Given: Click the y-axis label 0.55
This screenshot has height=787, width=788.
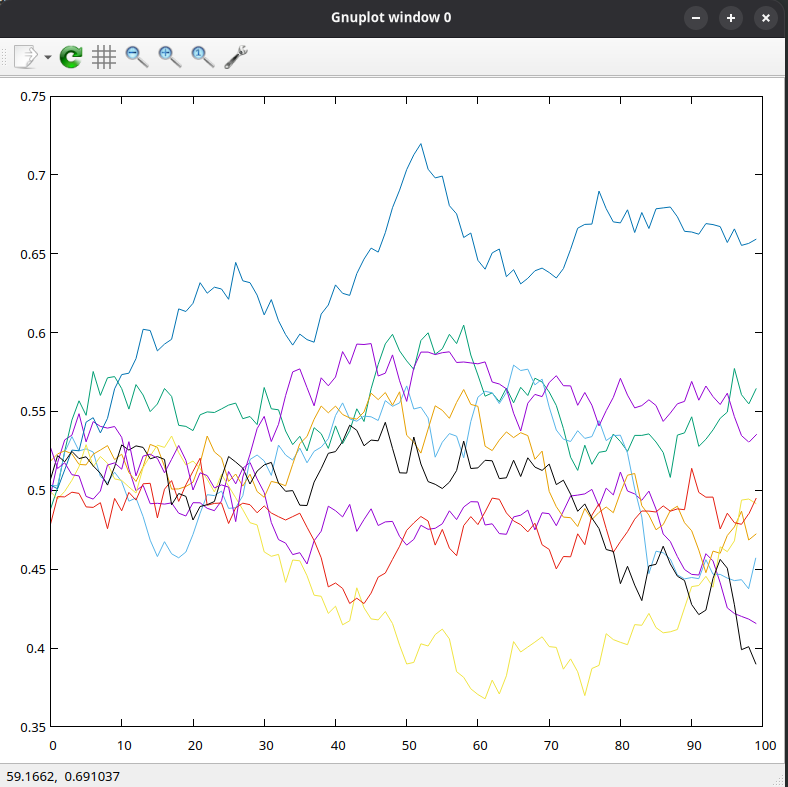Looking at the screenshot, I should point(33,412).
